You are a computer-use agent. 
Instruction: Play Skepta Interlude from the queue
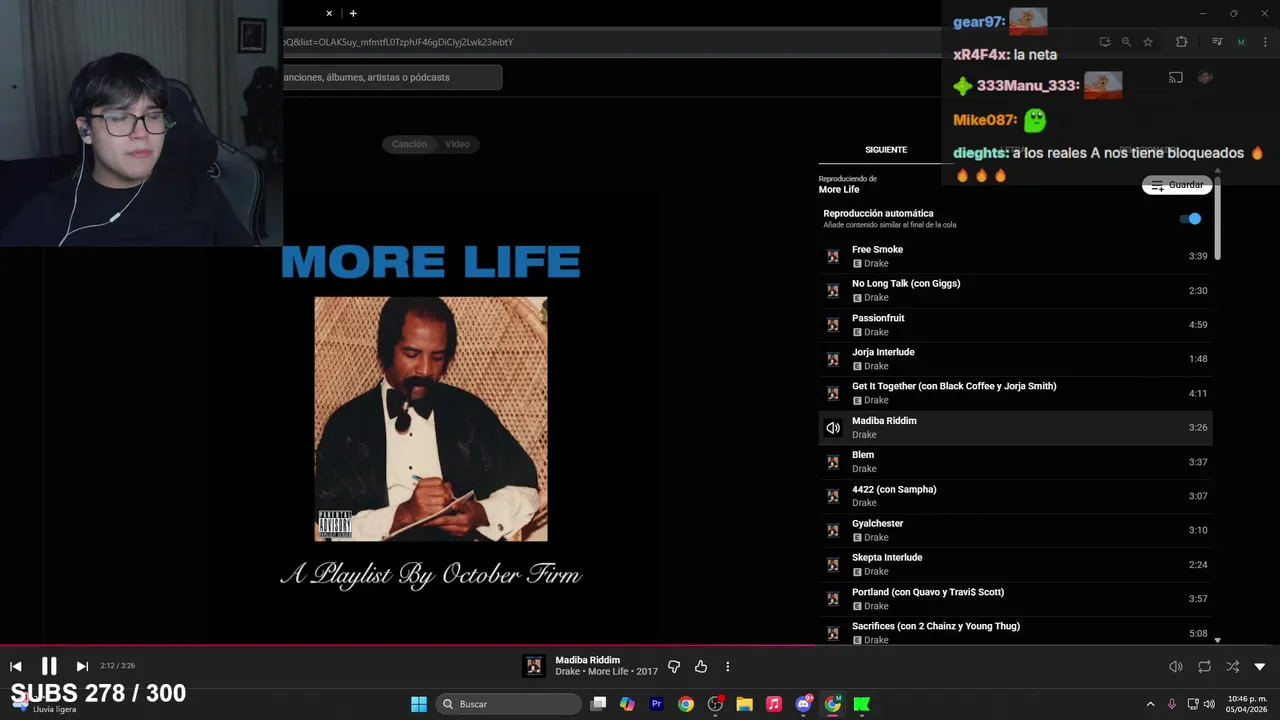(1015, 565)
